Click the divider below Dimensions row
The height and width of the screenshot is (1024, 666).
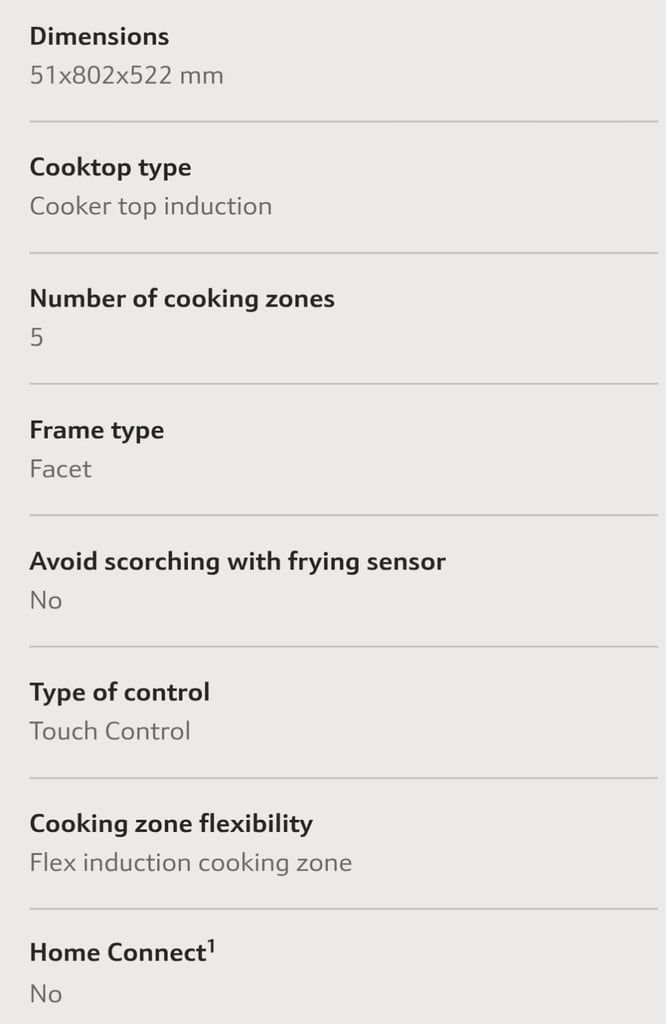point(343,121)
